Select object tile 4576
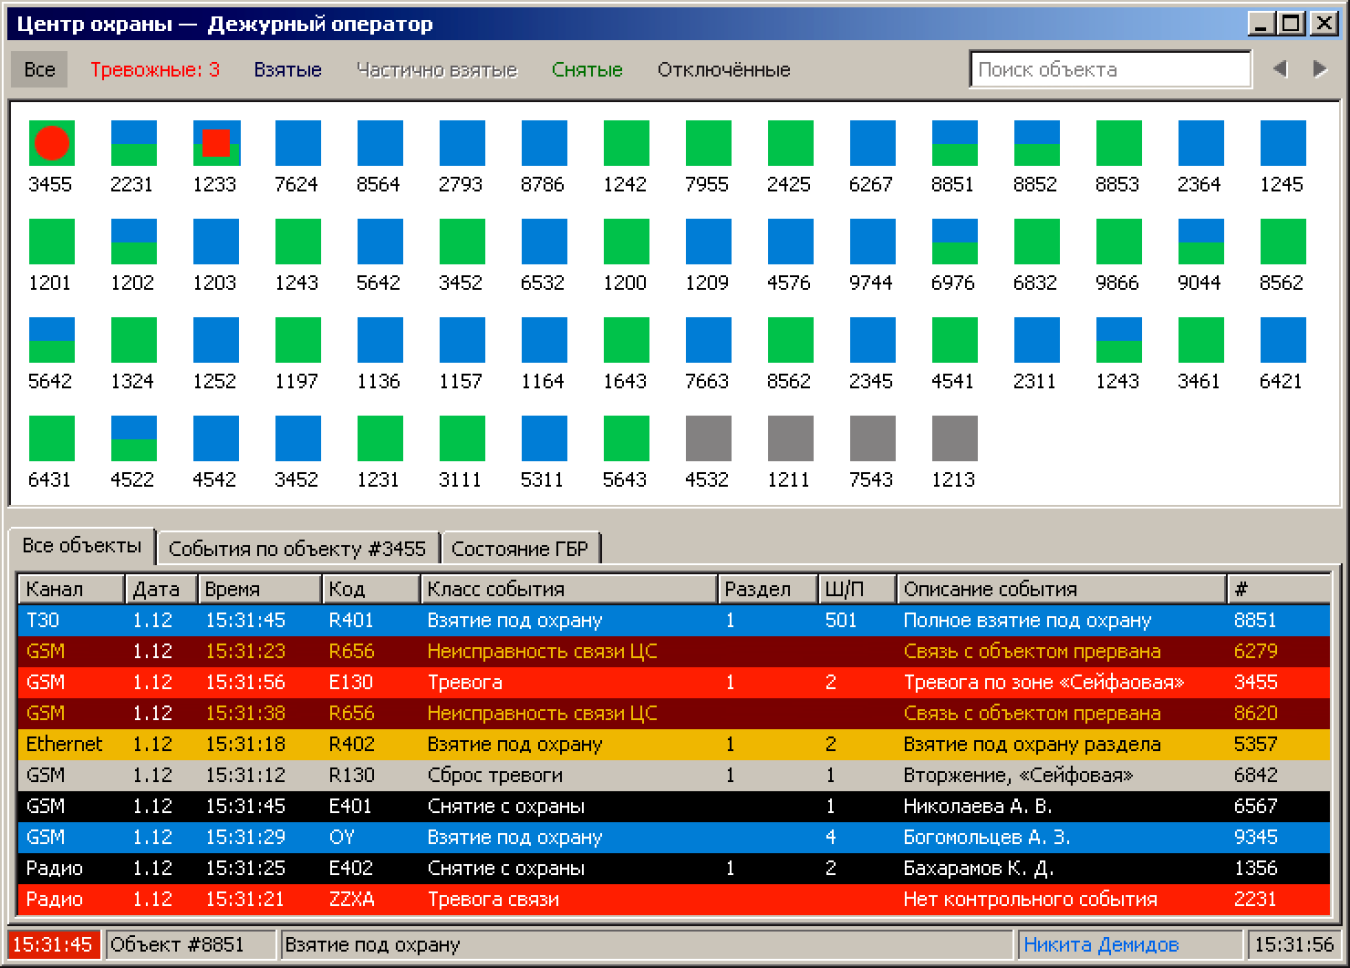 point(790,241)
